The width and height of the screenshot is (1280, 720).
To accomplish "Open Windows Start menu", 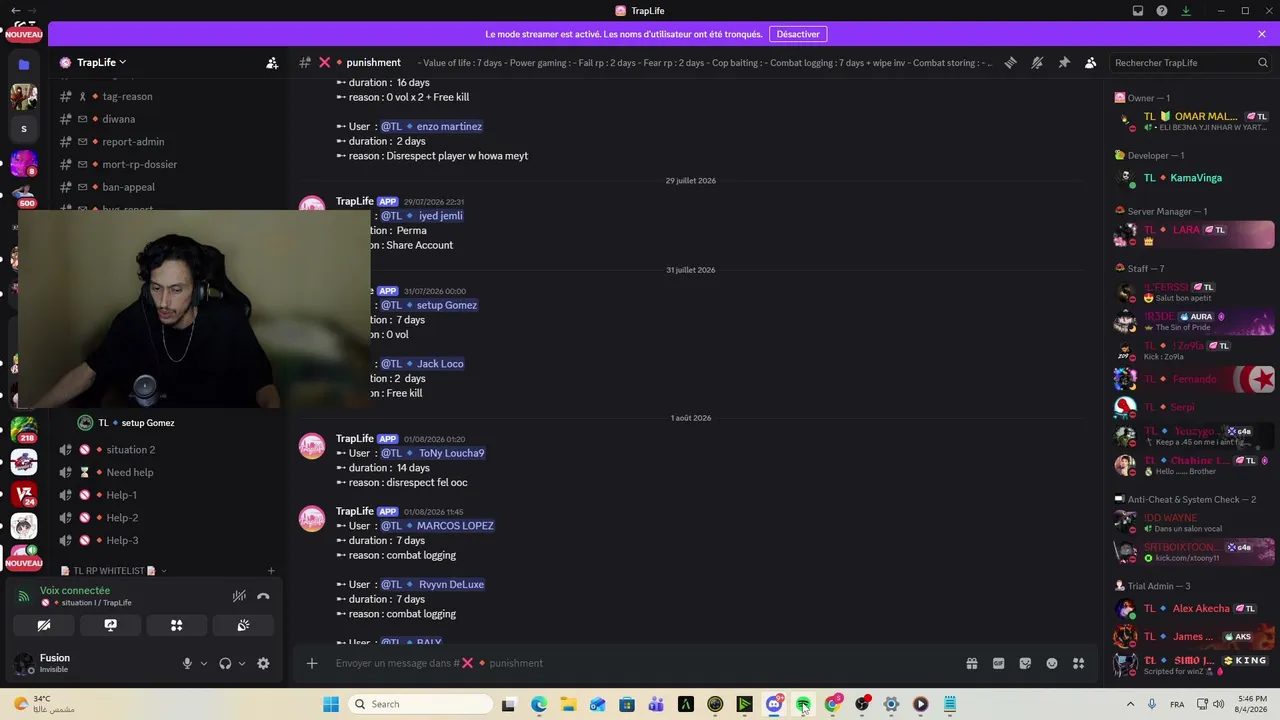I will click(x=331, y=704).
